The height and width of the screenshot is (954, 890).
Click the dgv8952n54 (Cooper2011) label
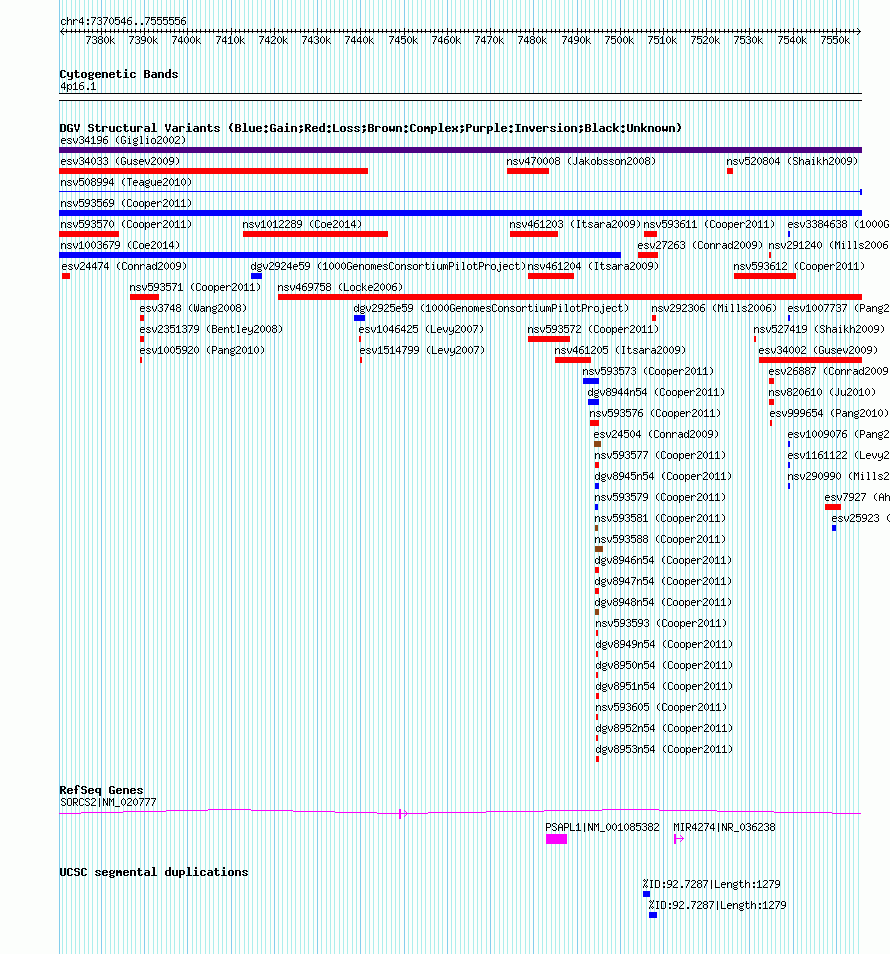[x=664, y=728]
